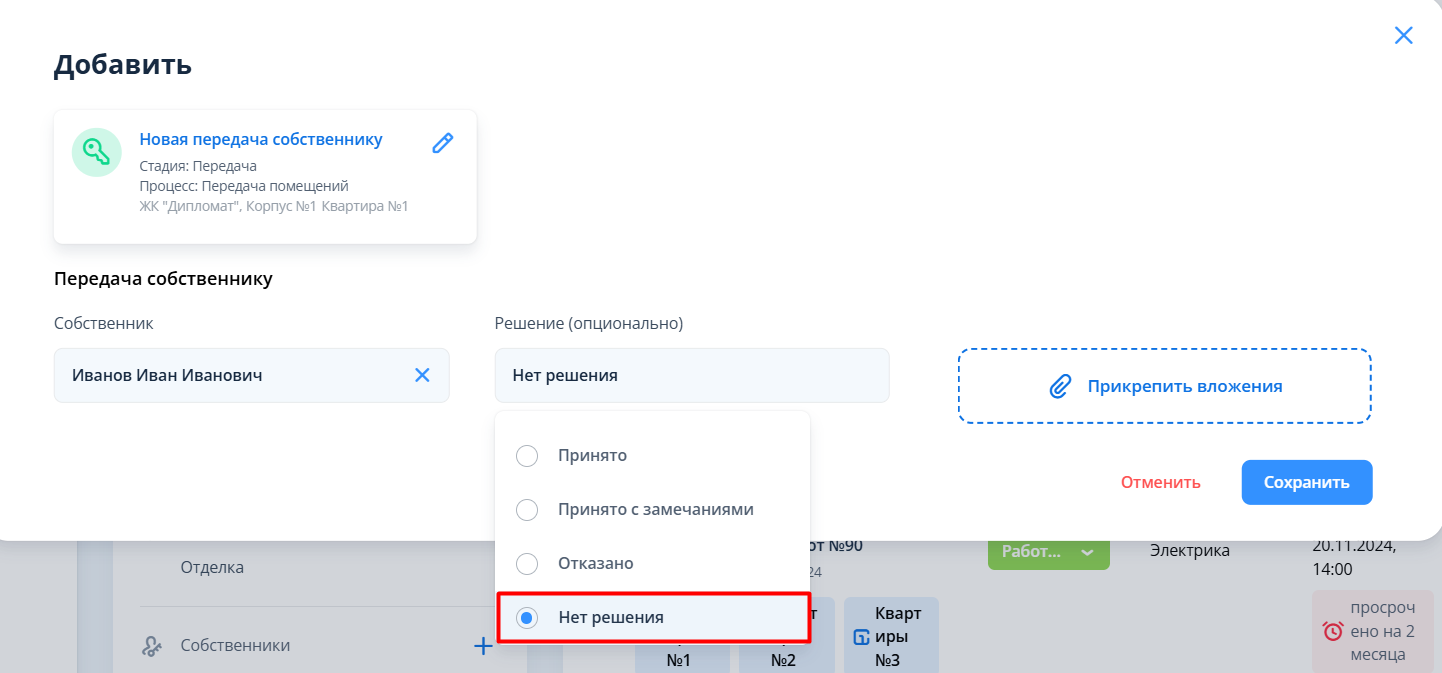The width and height of the screenshot is (1442, 673).
Task: Click the green key icon
Action: pos(96,152)
